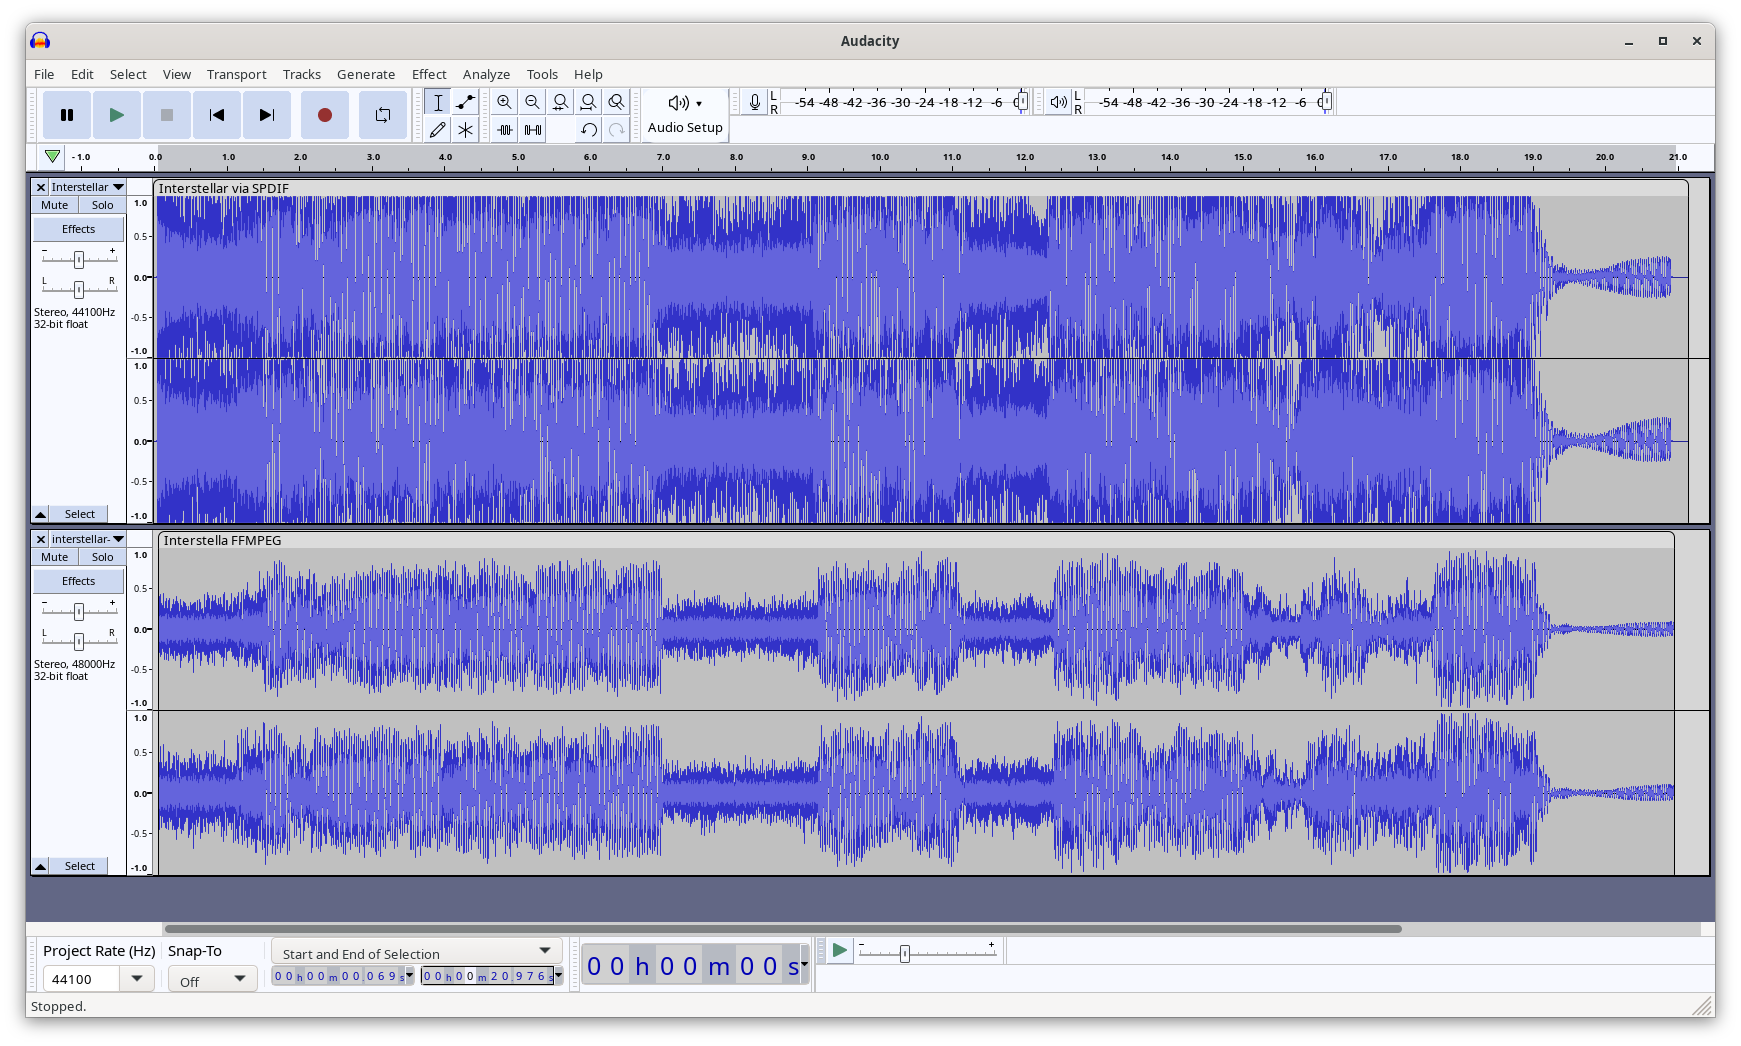Open the Project Rate dropdown
1741x1046 pixels.
click(x=137, y=979)
